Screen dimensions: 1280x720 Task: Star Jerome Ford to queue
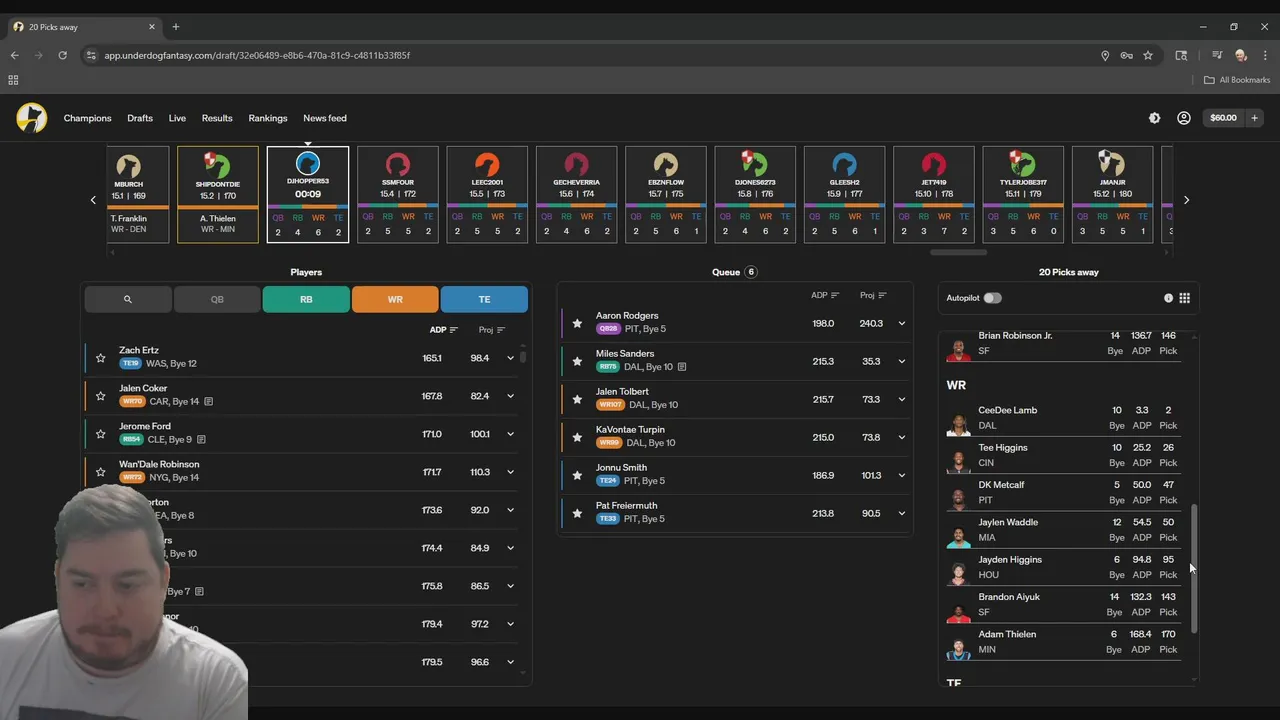point(100,434)
